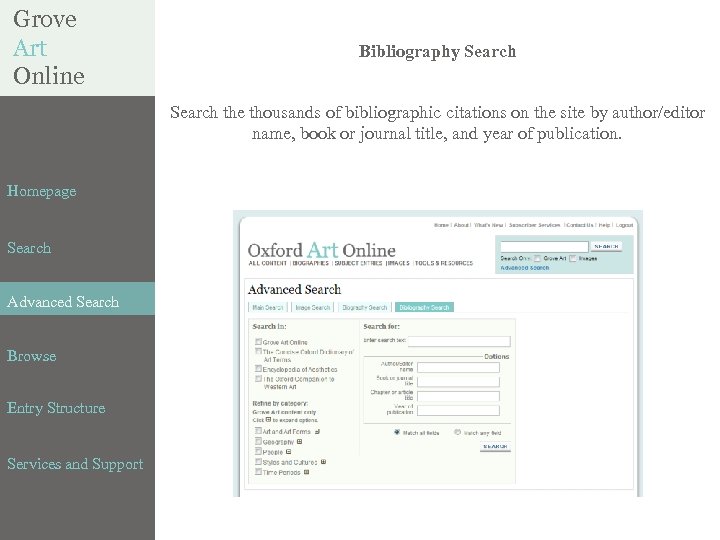Image resolution: width=720 pixels, height=540 pixels.
Task: Select the Match any field radio button
Action: pyautogui.click(x=457, y=432)
